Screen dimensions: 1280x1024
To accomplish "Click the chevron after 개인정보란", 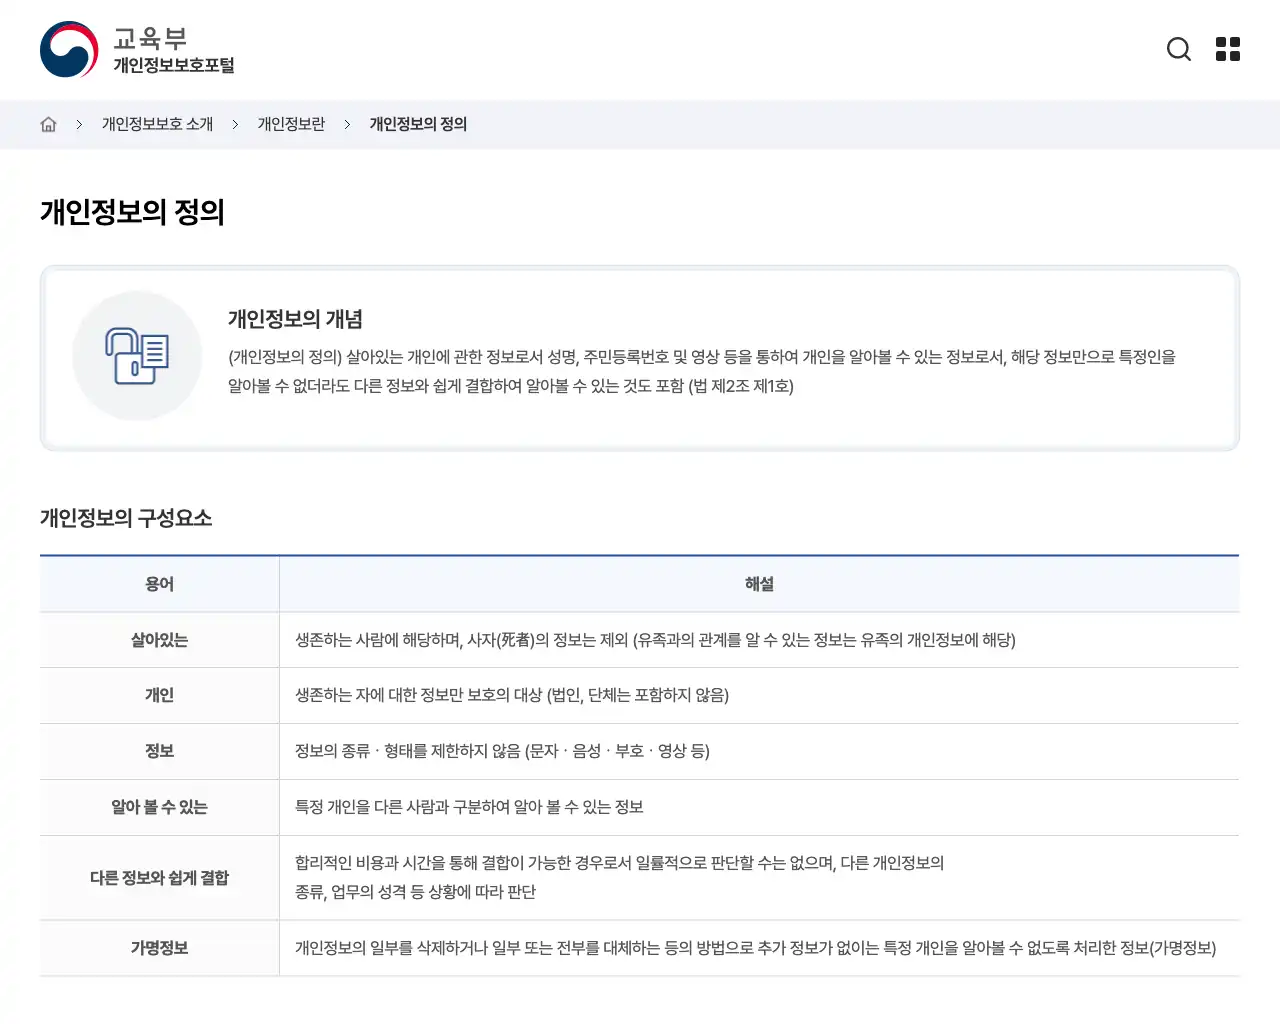I will click(347, 124).
